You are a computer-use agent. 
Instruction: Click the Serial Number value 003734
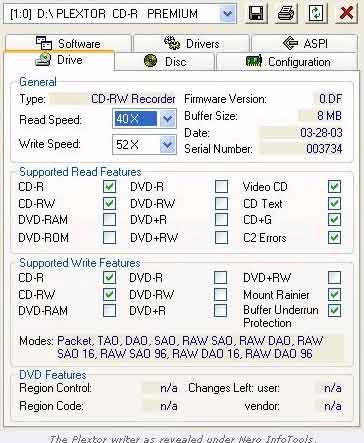point(324,149)
